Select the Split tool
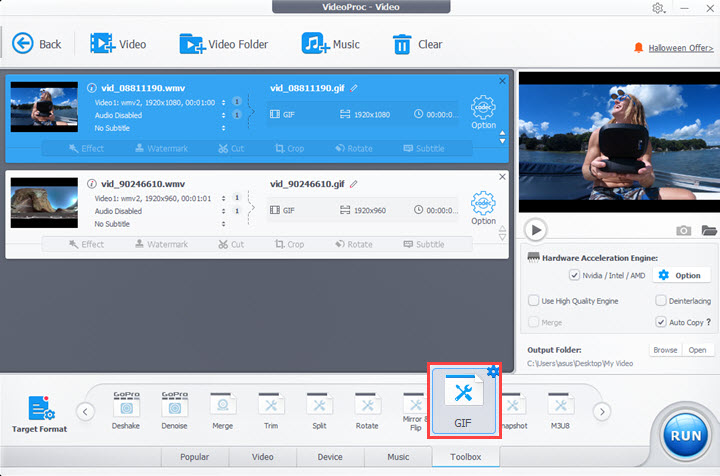 click(319, 410)
